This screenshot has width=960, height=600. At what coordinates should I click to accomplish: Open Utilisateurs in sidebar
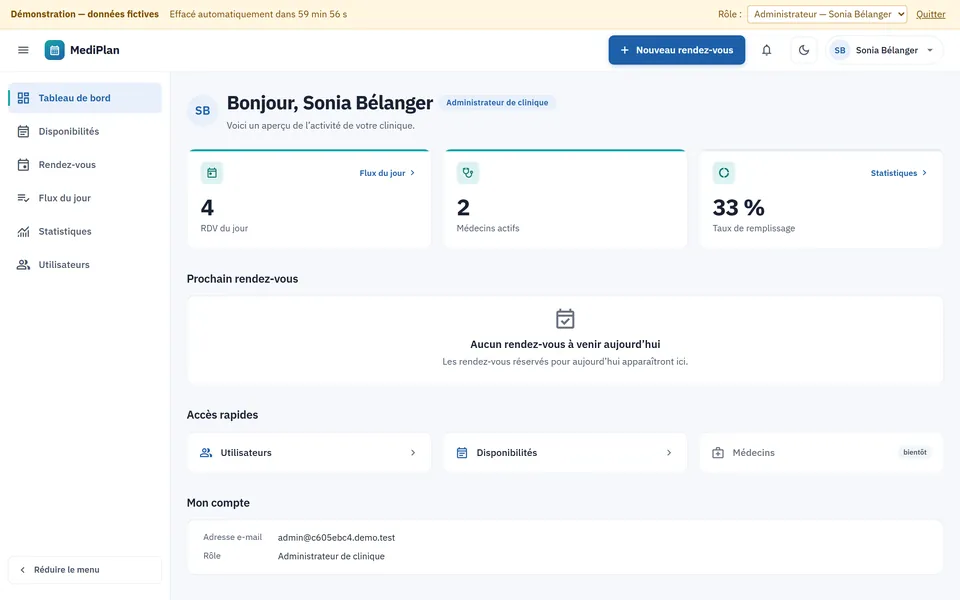85,264
